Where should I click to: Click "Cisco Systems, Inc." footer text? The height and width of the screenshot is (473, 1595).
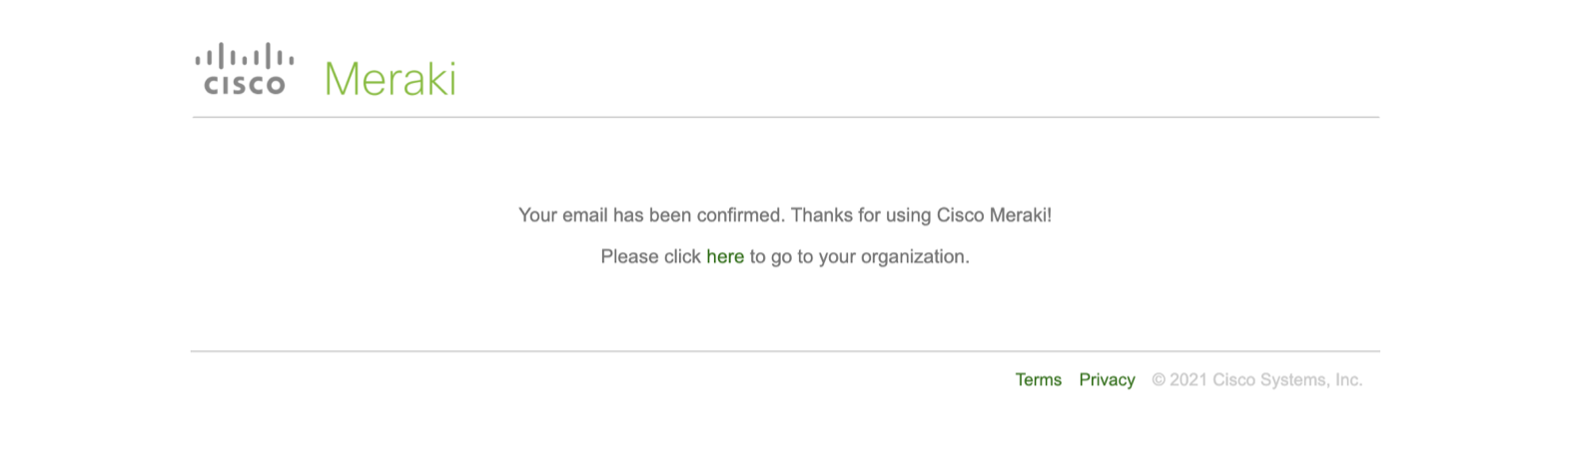point(1287,380)
